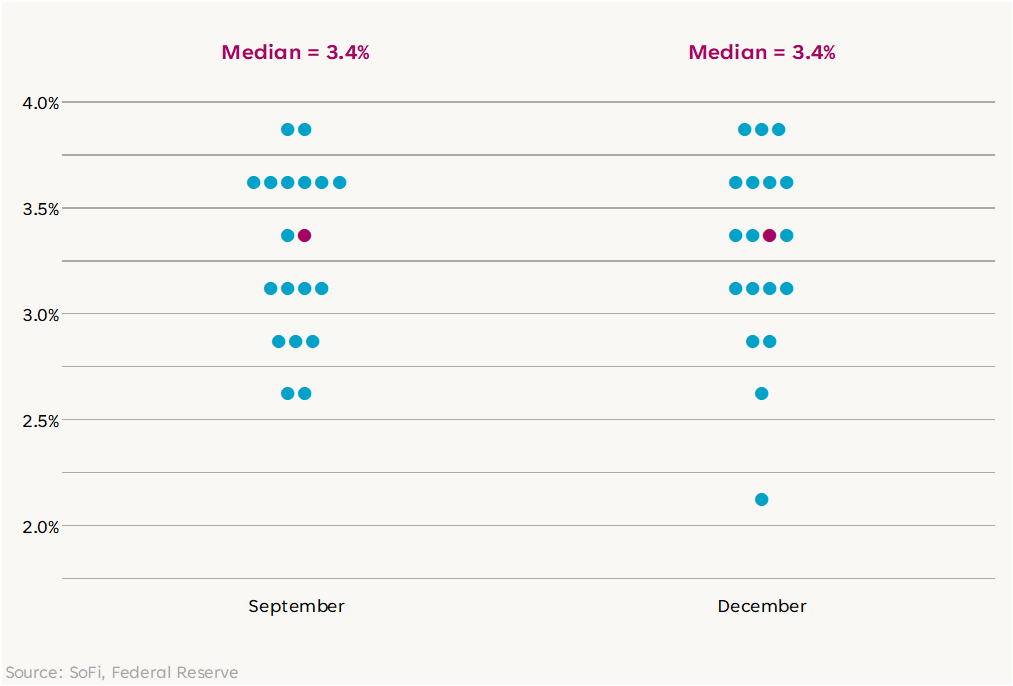The image size is (1013, 686).
Task: Click the December median 3.4% label
Action: pyautogui.click(x=762, y=52)
